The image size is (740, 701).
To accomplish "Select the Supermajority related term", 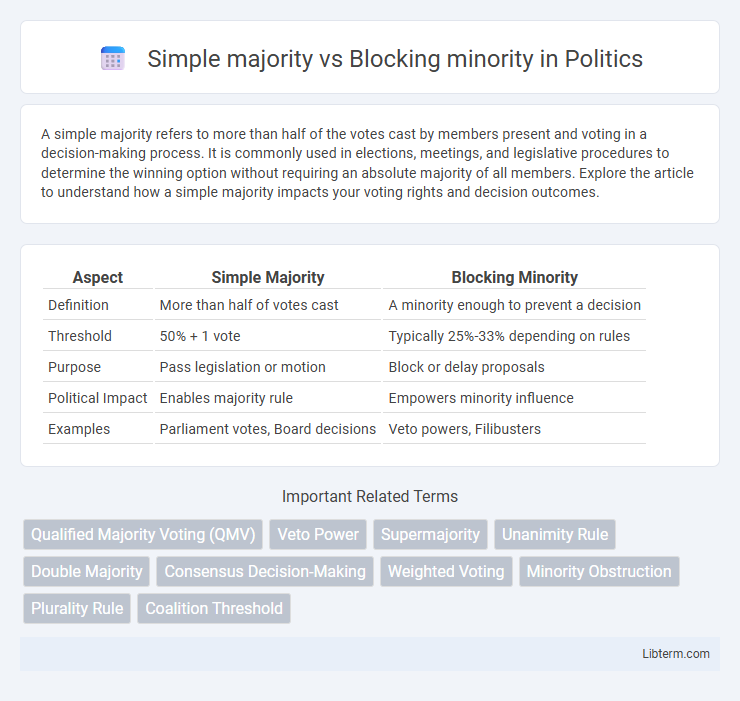I will point(430,534).
